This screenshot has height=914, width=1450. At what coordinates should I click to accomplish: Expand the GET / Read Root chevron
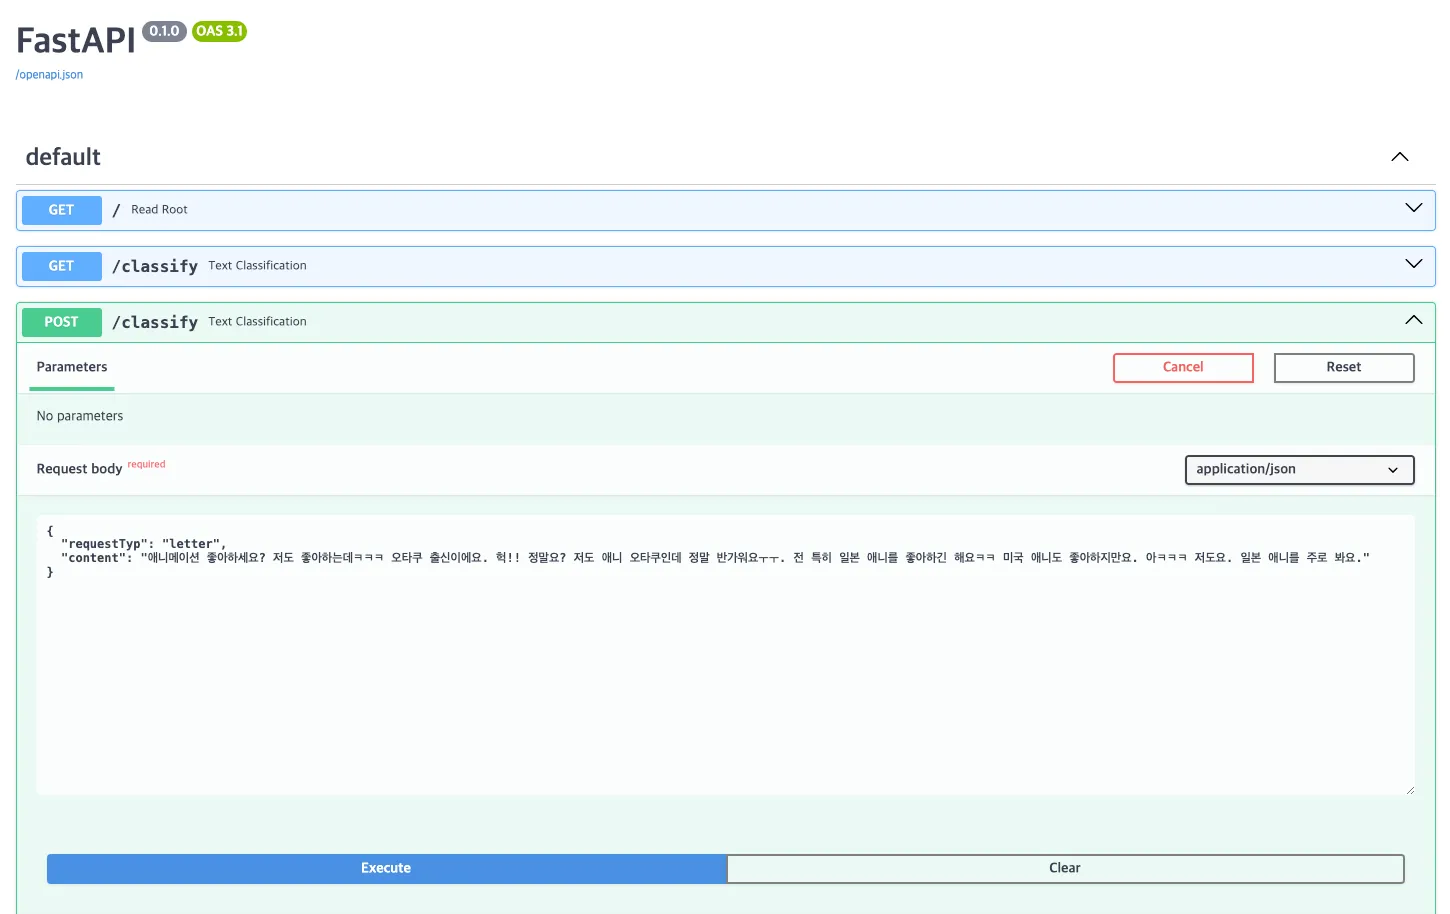click(1414, 208)
